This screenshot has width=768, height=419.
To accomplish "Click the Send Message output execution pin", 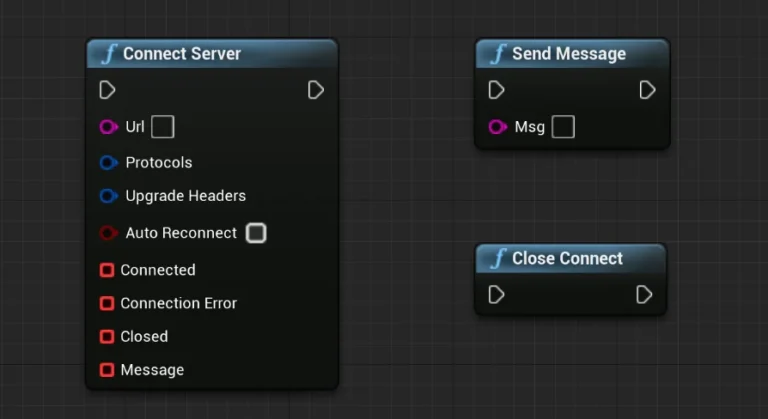I will pyautogui.click(x=647, y=91).
